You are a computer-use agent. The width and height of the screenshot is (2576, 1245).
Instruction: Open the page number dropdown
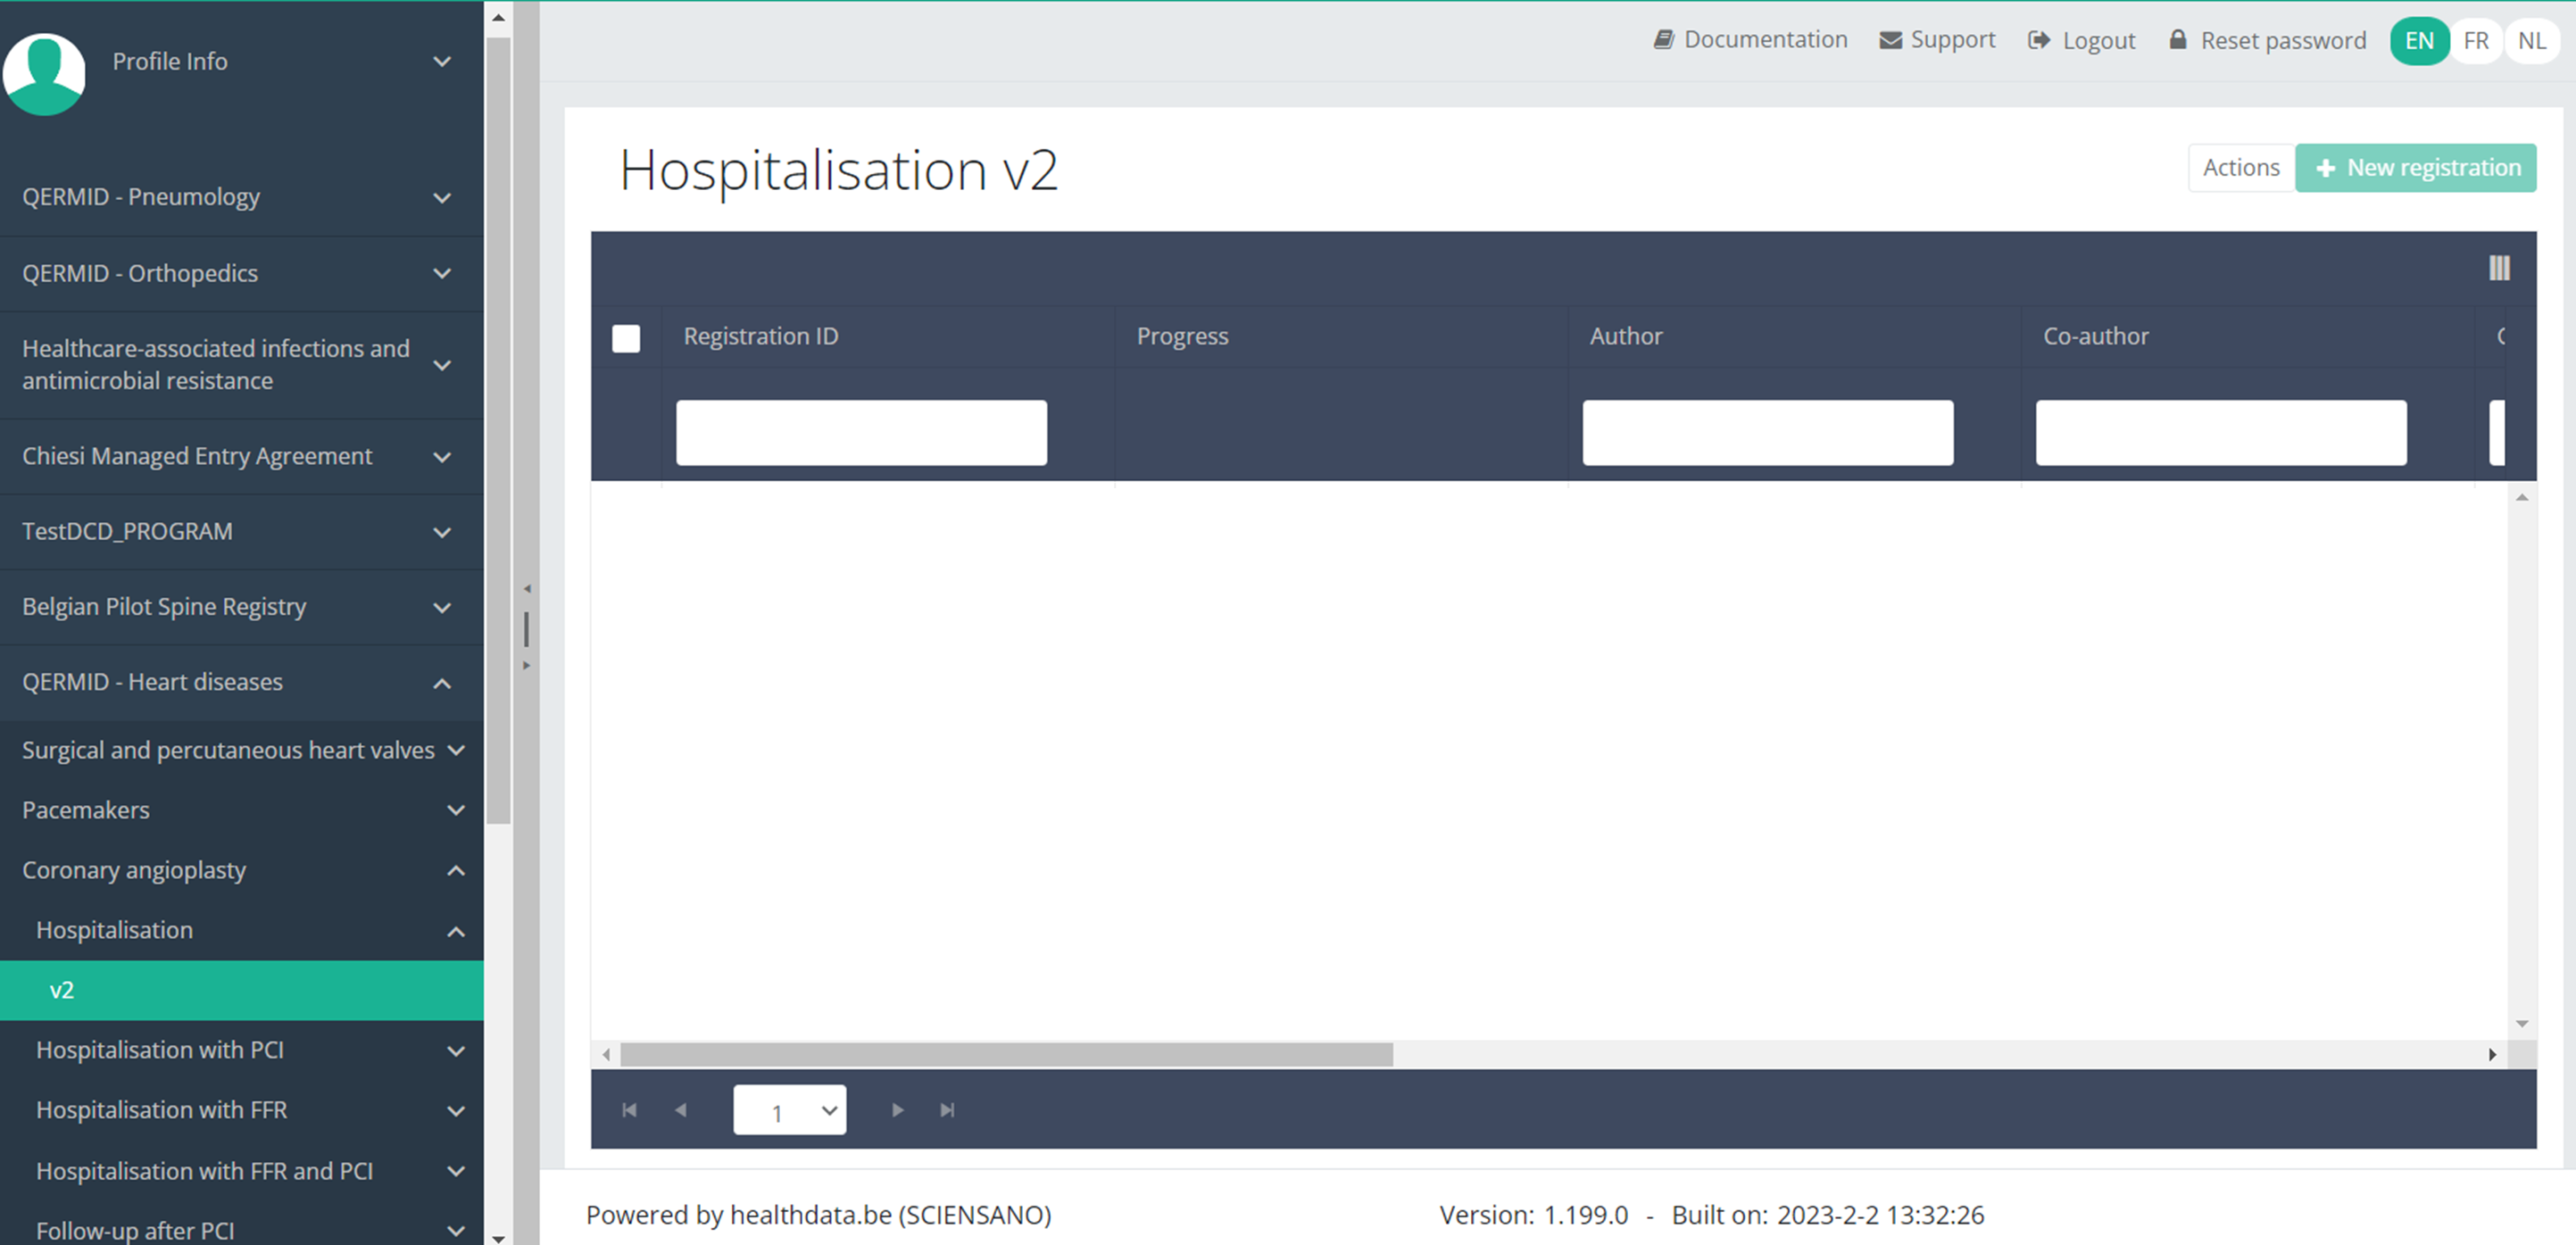[x=789, y=1110]
